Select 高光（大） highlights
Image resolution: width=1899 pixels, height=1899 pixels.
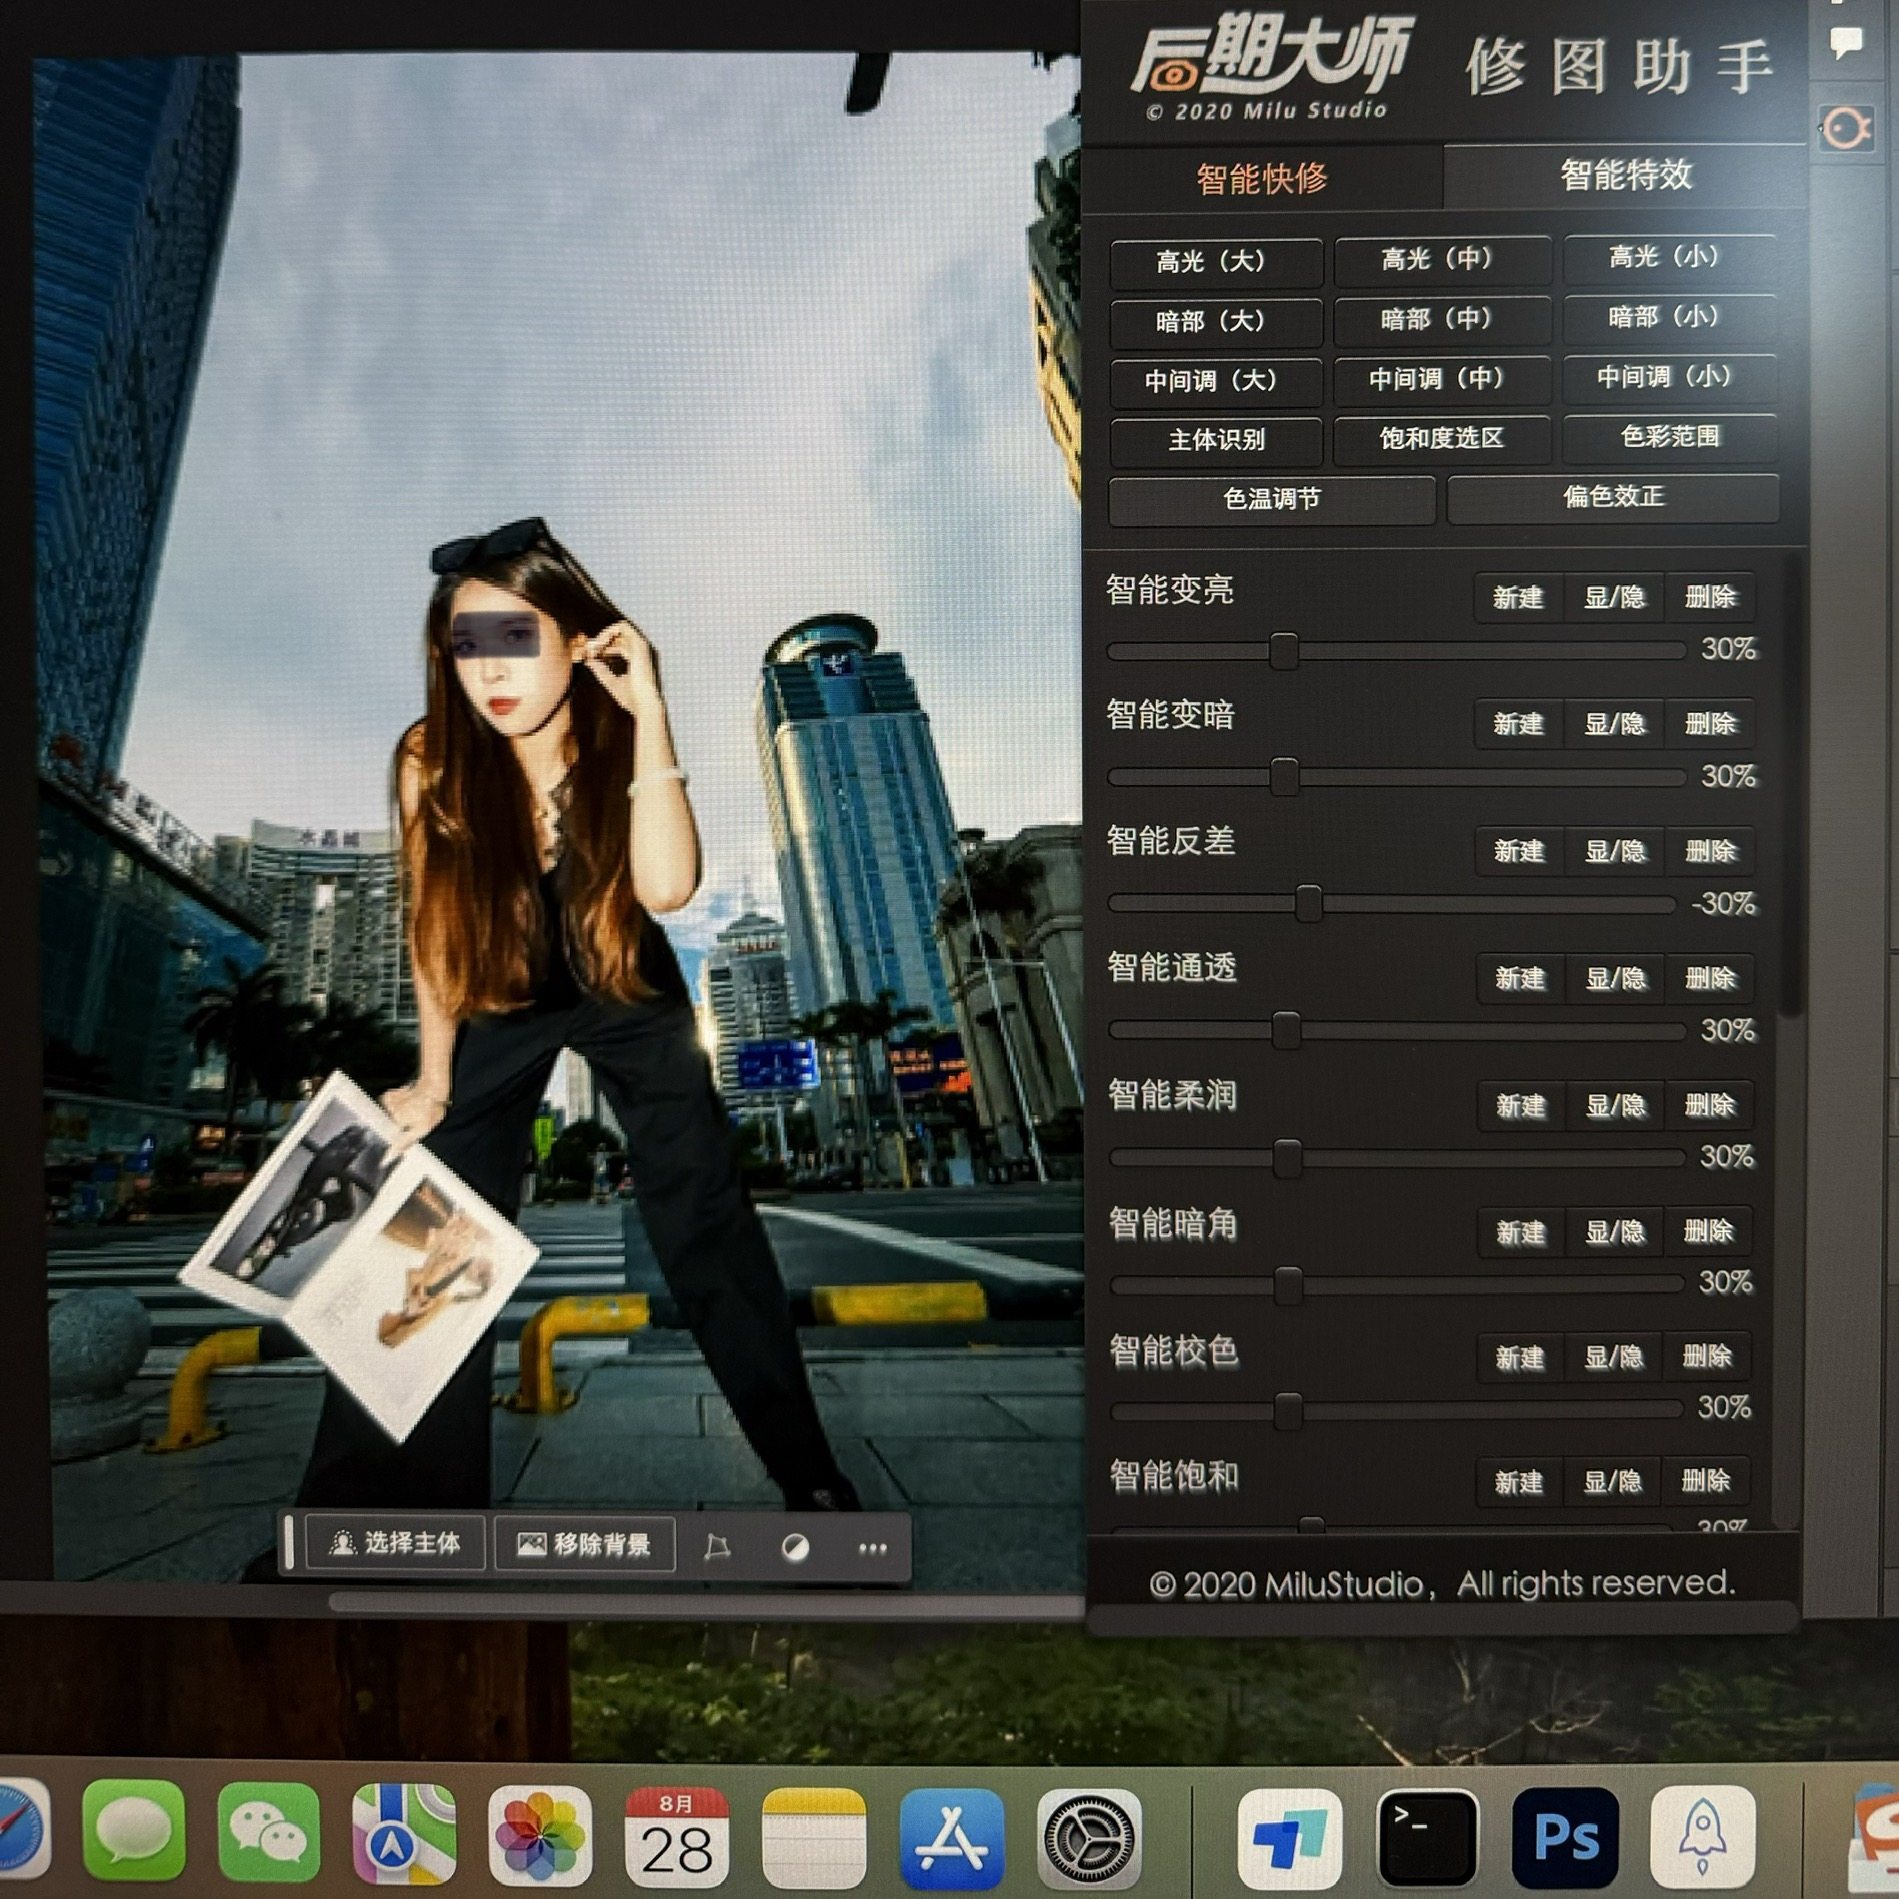1215,262
